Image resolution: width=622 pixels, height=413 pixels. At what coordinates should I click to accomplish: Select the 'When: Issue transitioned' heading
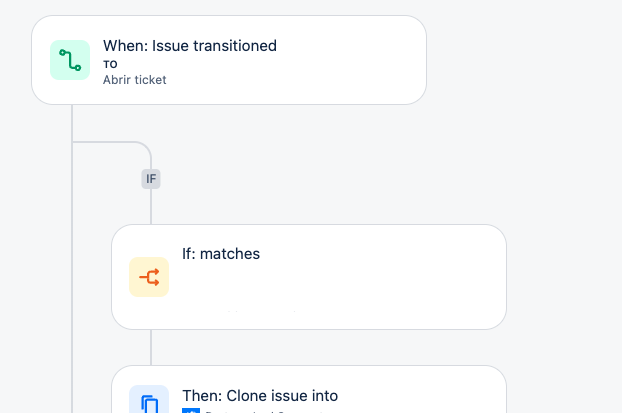tap(190, 46)
